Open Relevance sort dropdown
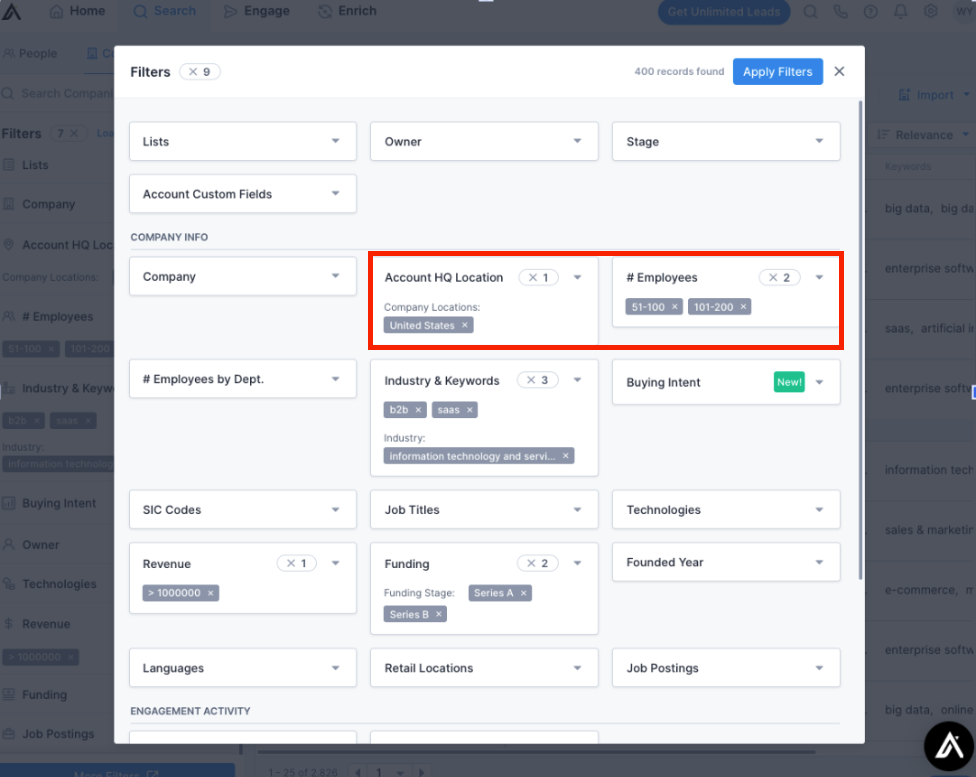The height and width of the screenshot is (777, 976). point(923,135)
